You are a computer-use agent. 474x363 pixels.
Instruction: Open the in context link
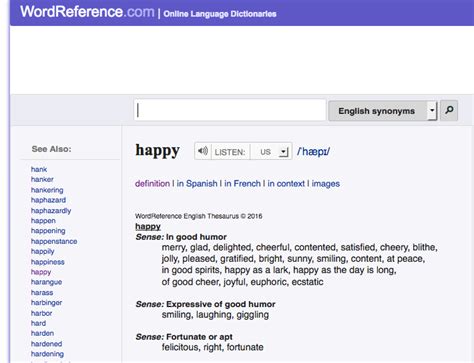[x=286, y=184]
